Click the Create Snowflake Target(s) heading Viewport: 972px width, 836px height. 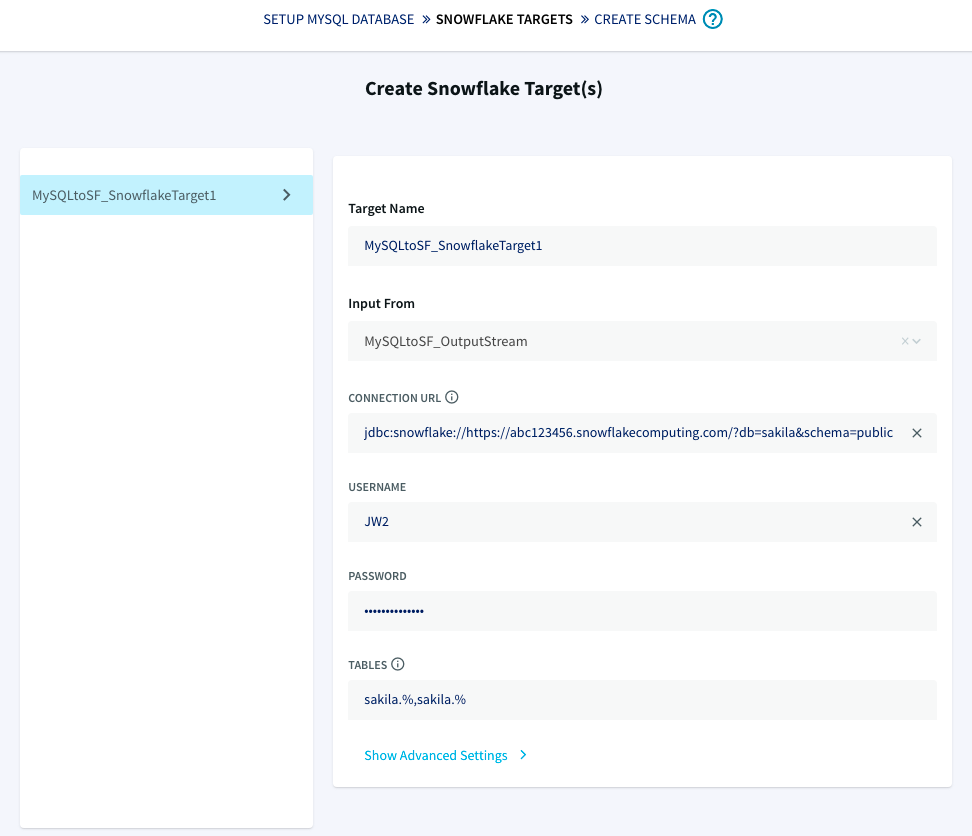click(484, 89)
